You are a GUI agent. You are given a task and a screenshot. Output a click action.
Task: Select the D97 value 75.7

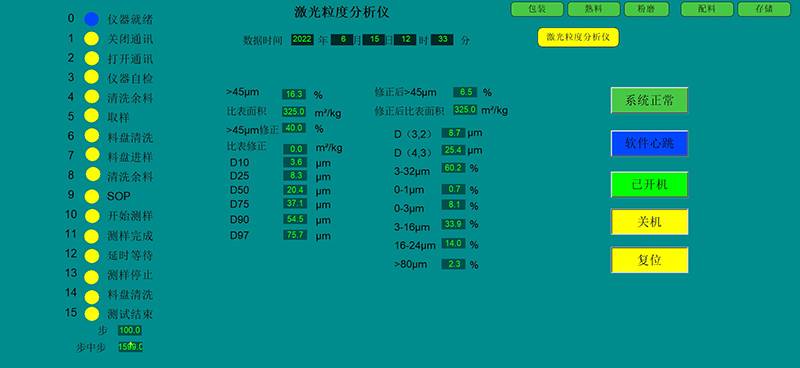pos(295,235)
